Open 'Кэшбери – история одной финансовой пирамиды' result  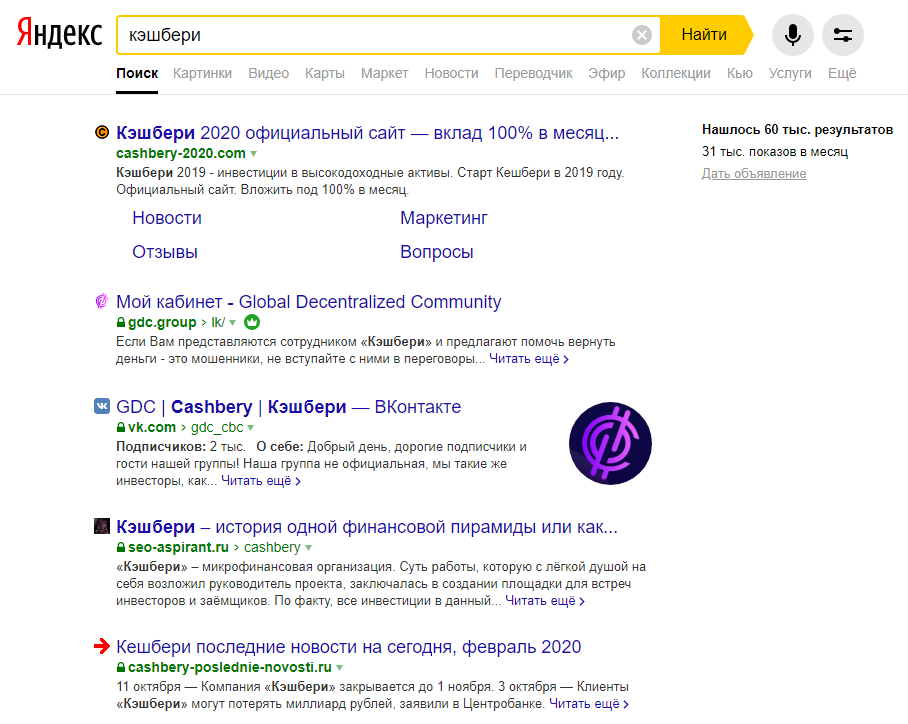coord(367,526)
